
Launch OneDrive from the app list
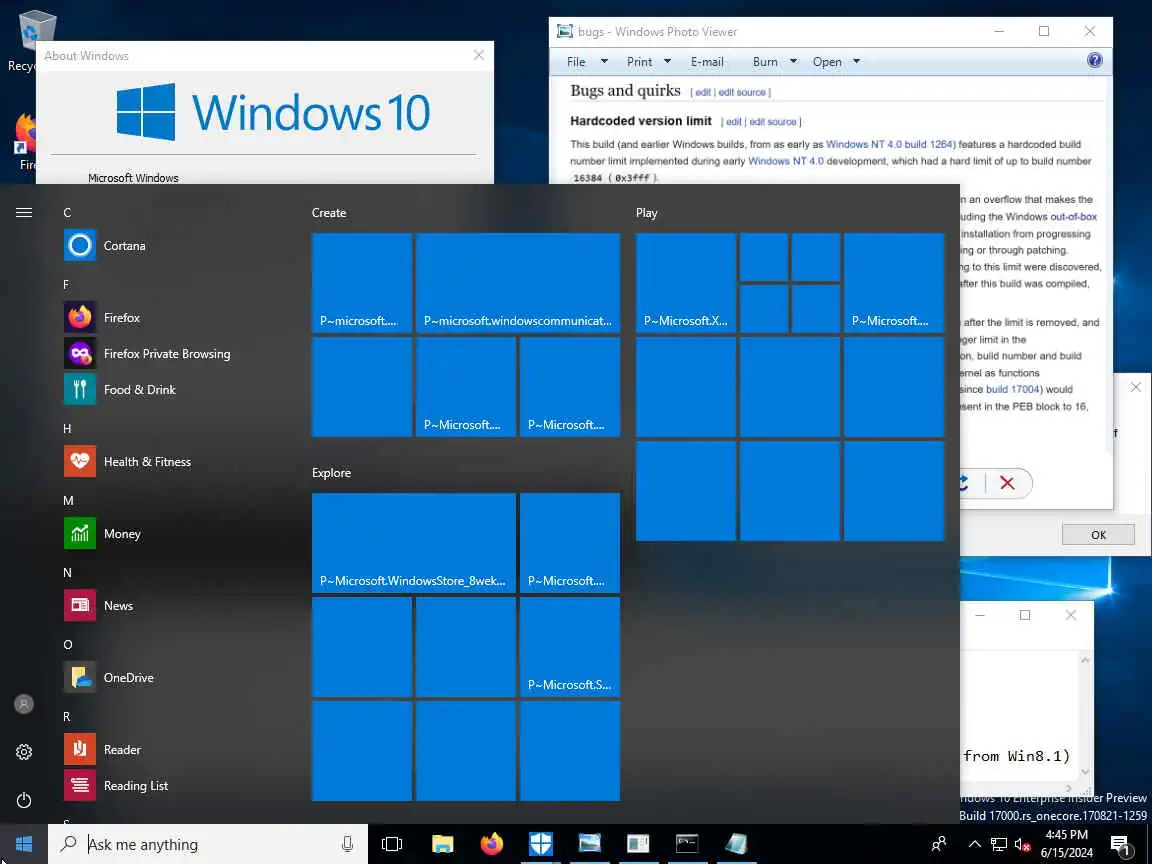(x=172, y=677)
